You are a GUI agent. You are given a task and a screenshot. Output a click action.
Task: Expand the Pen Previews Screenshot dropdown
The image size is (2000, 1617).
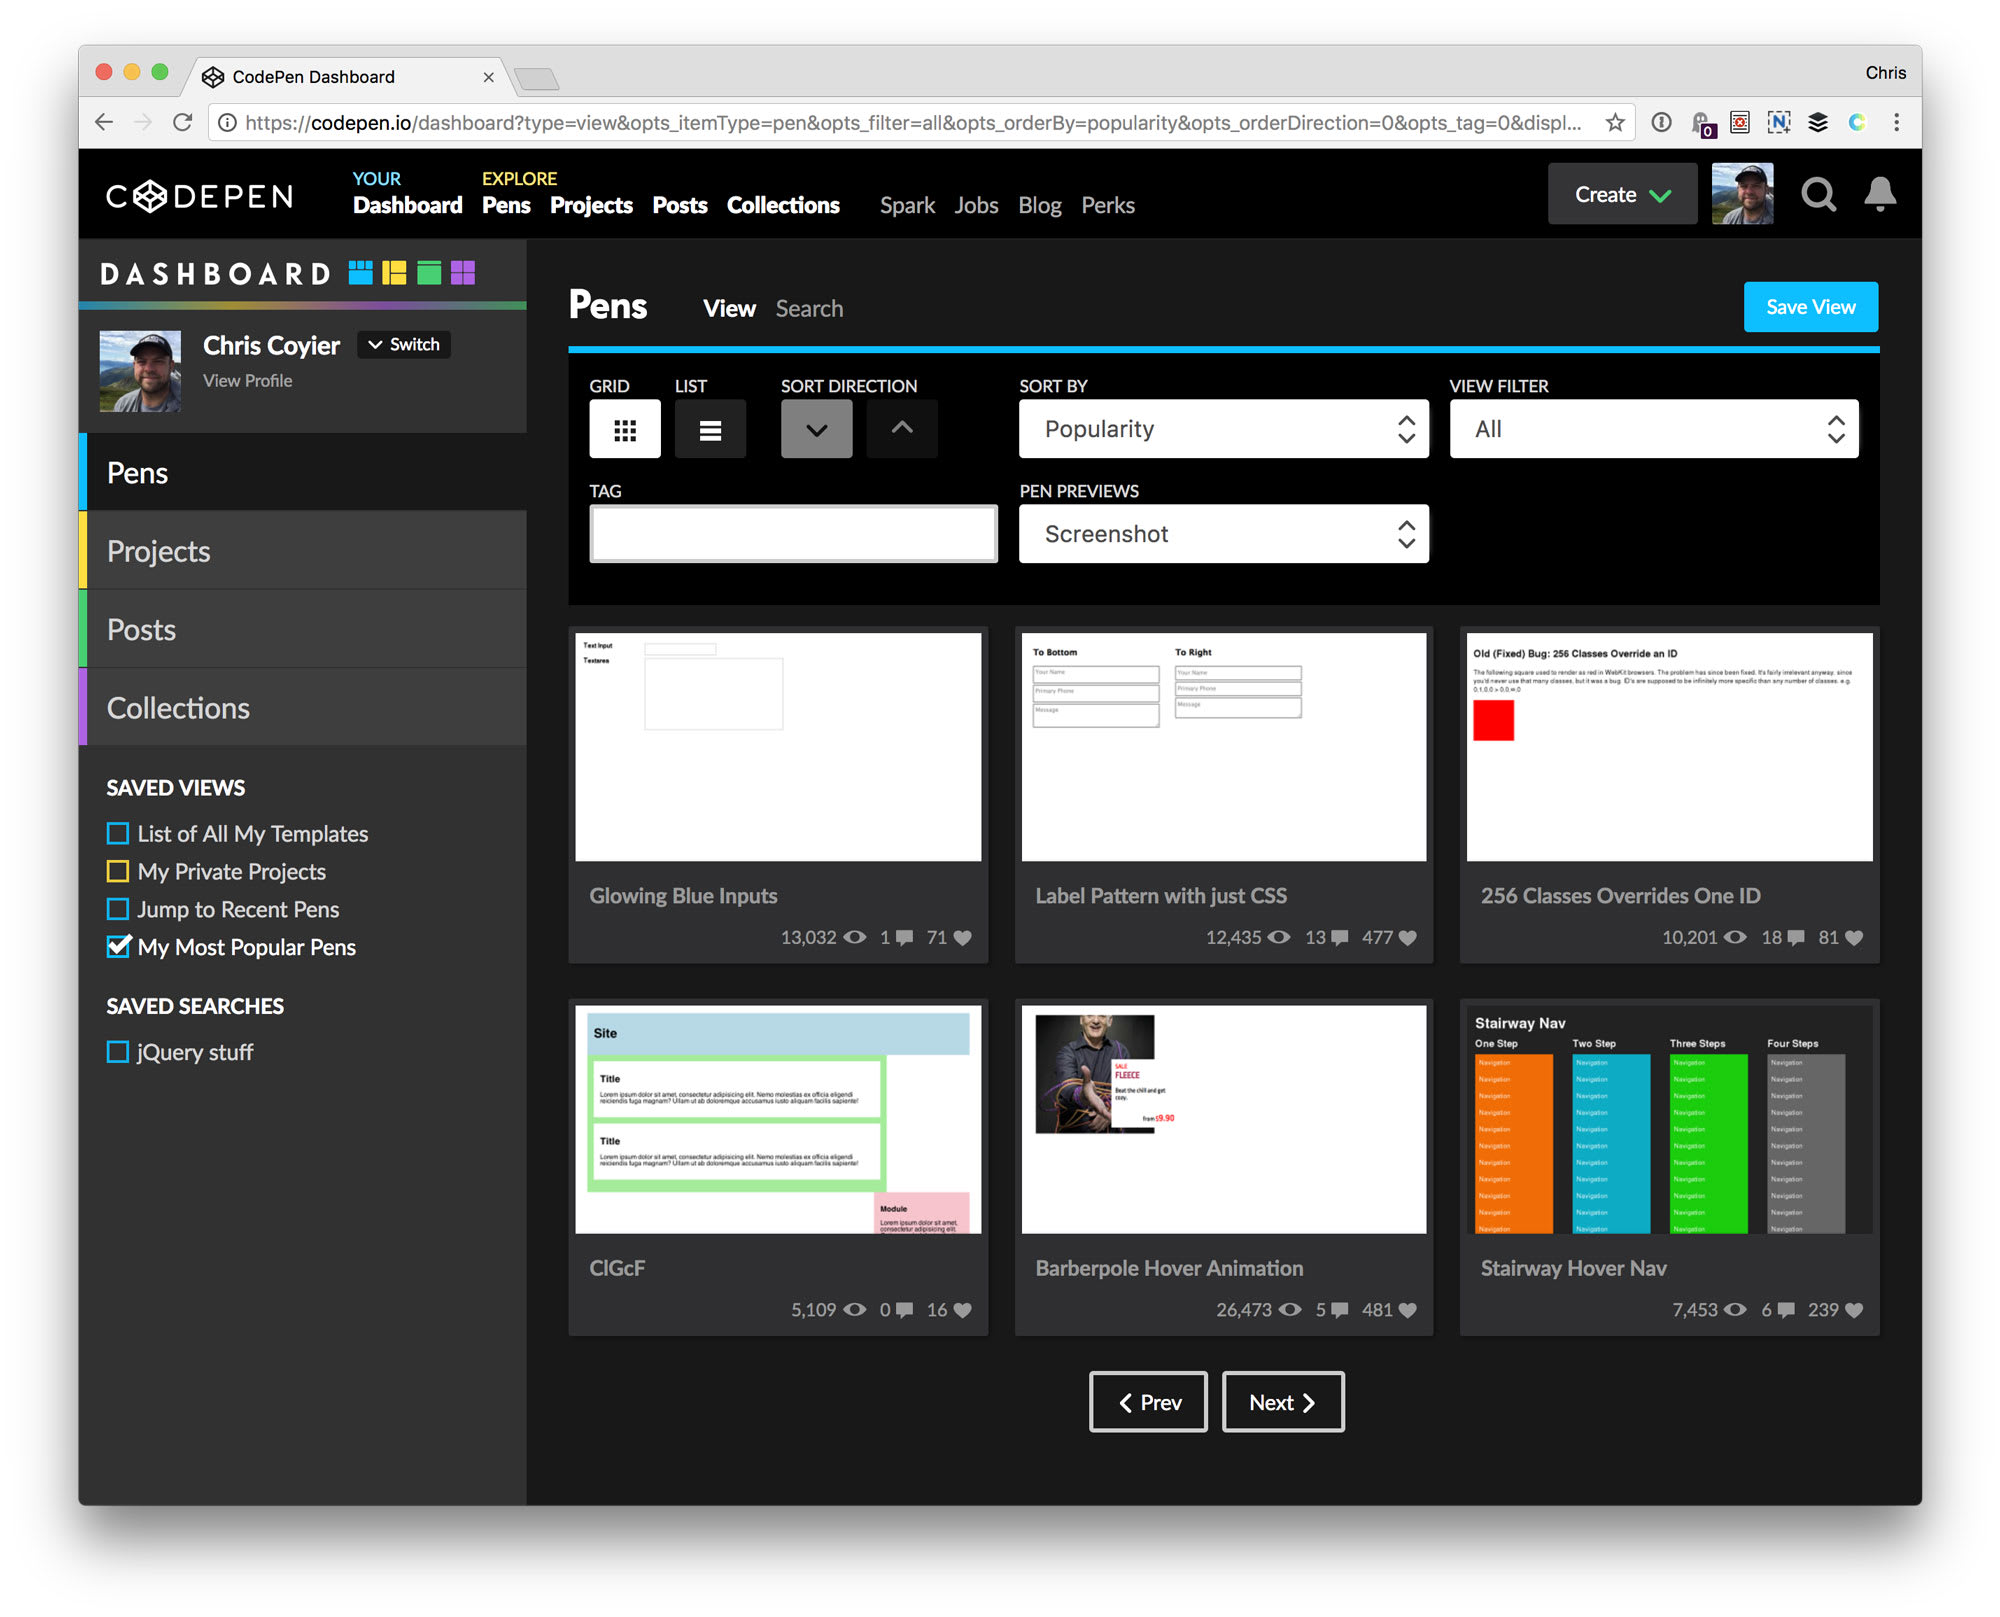pos(1223,534)
